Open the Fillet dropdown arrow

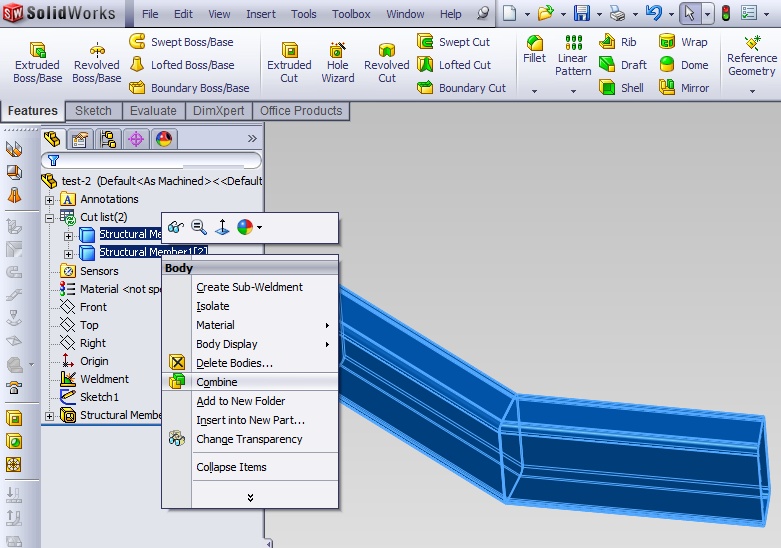click(534, 91)
